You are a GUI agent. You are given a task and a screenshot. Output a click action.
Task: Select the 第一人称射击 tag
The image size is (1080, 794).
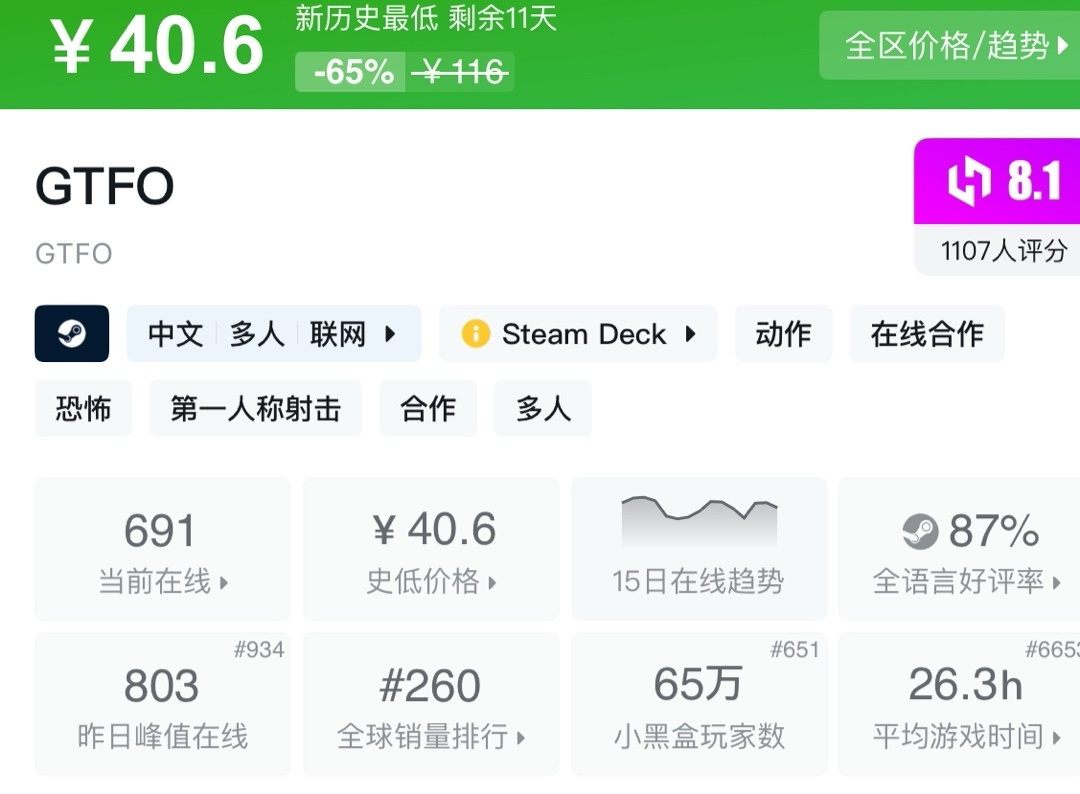click(x=256, y=408)
